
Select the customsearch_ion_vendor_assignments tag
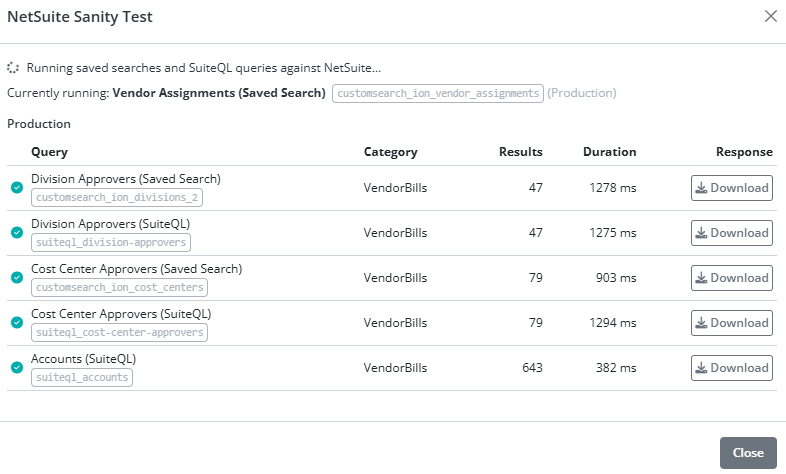(438, 93)
